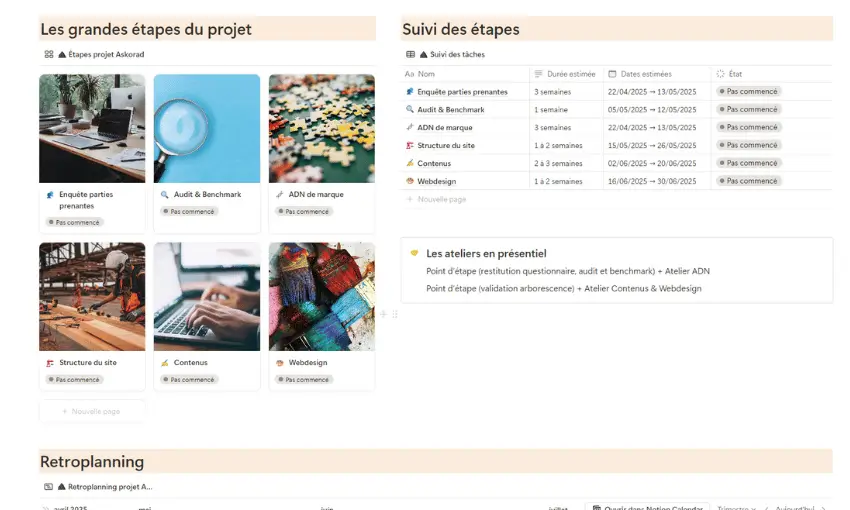Open the status dropdown for the Contenus row
Viewport: 850px width, 510px height.
click(749, 163)
